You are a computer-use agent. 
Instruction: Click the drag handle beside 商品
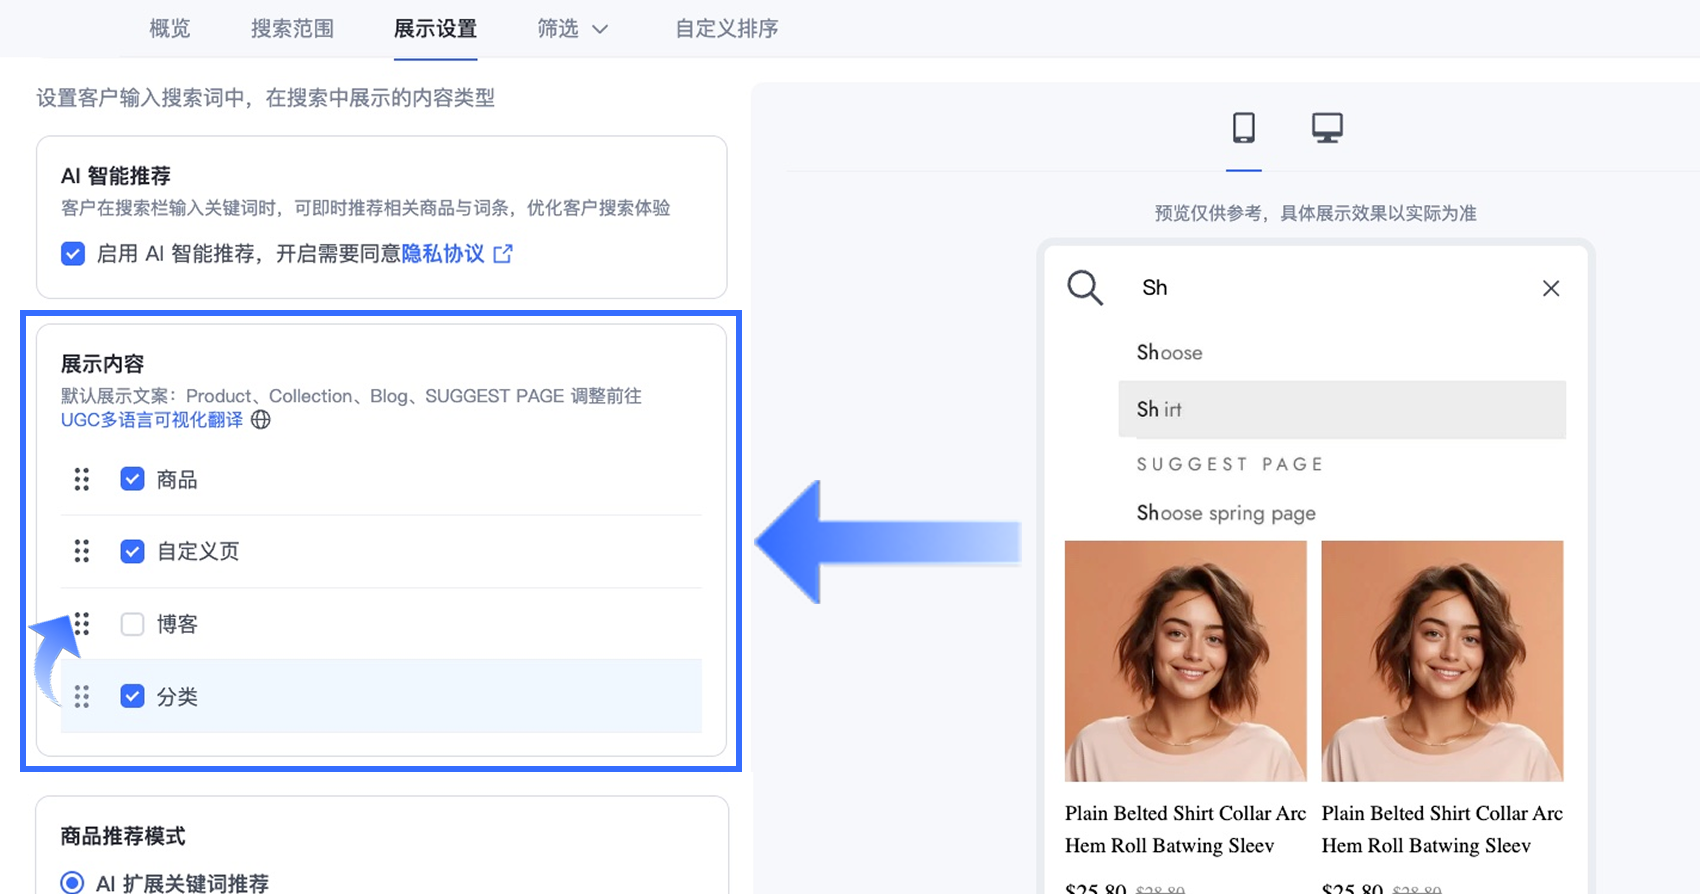point(82,480)
